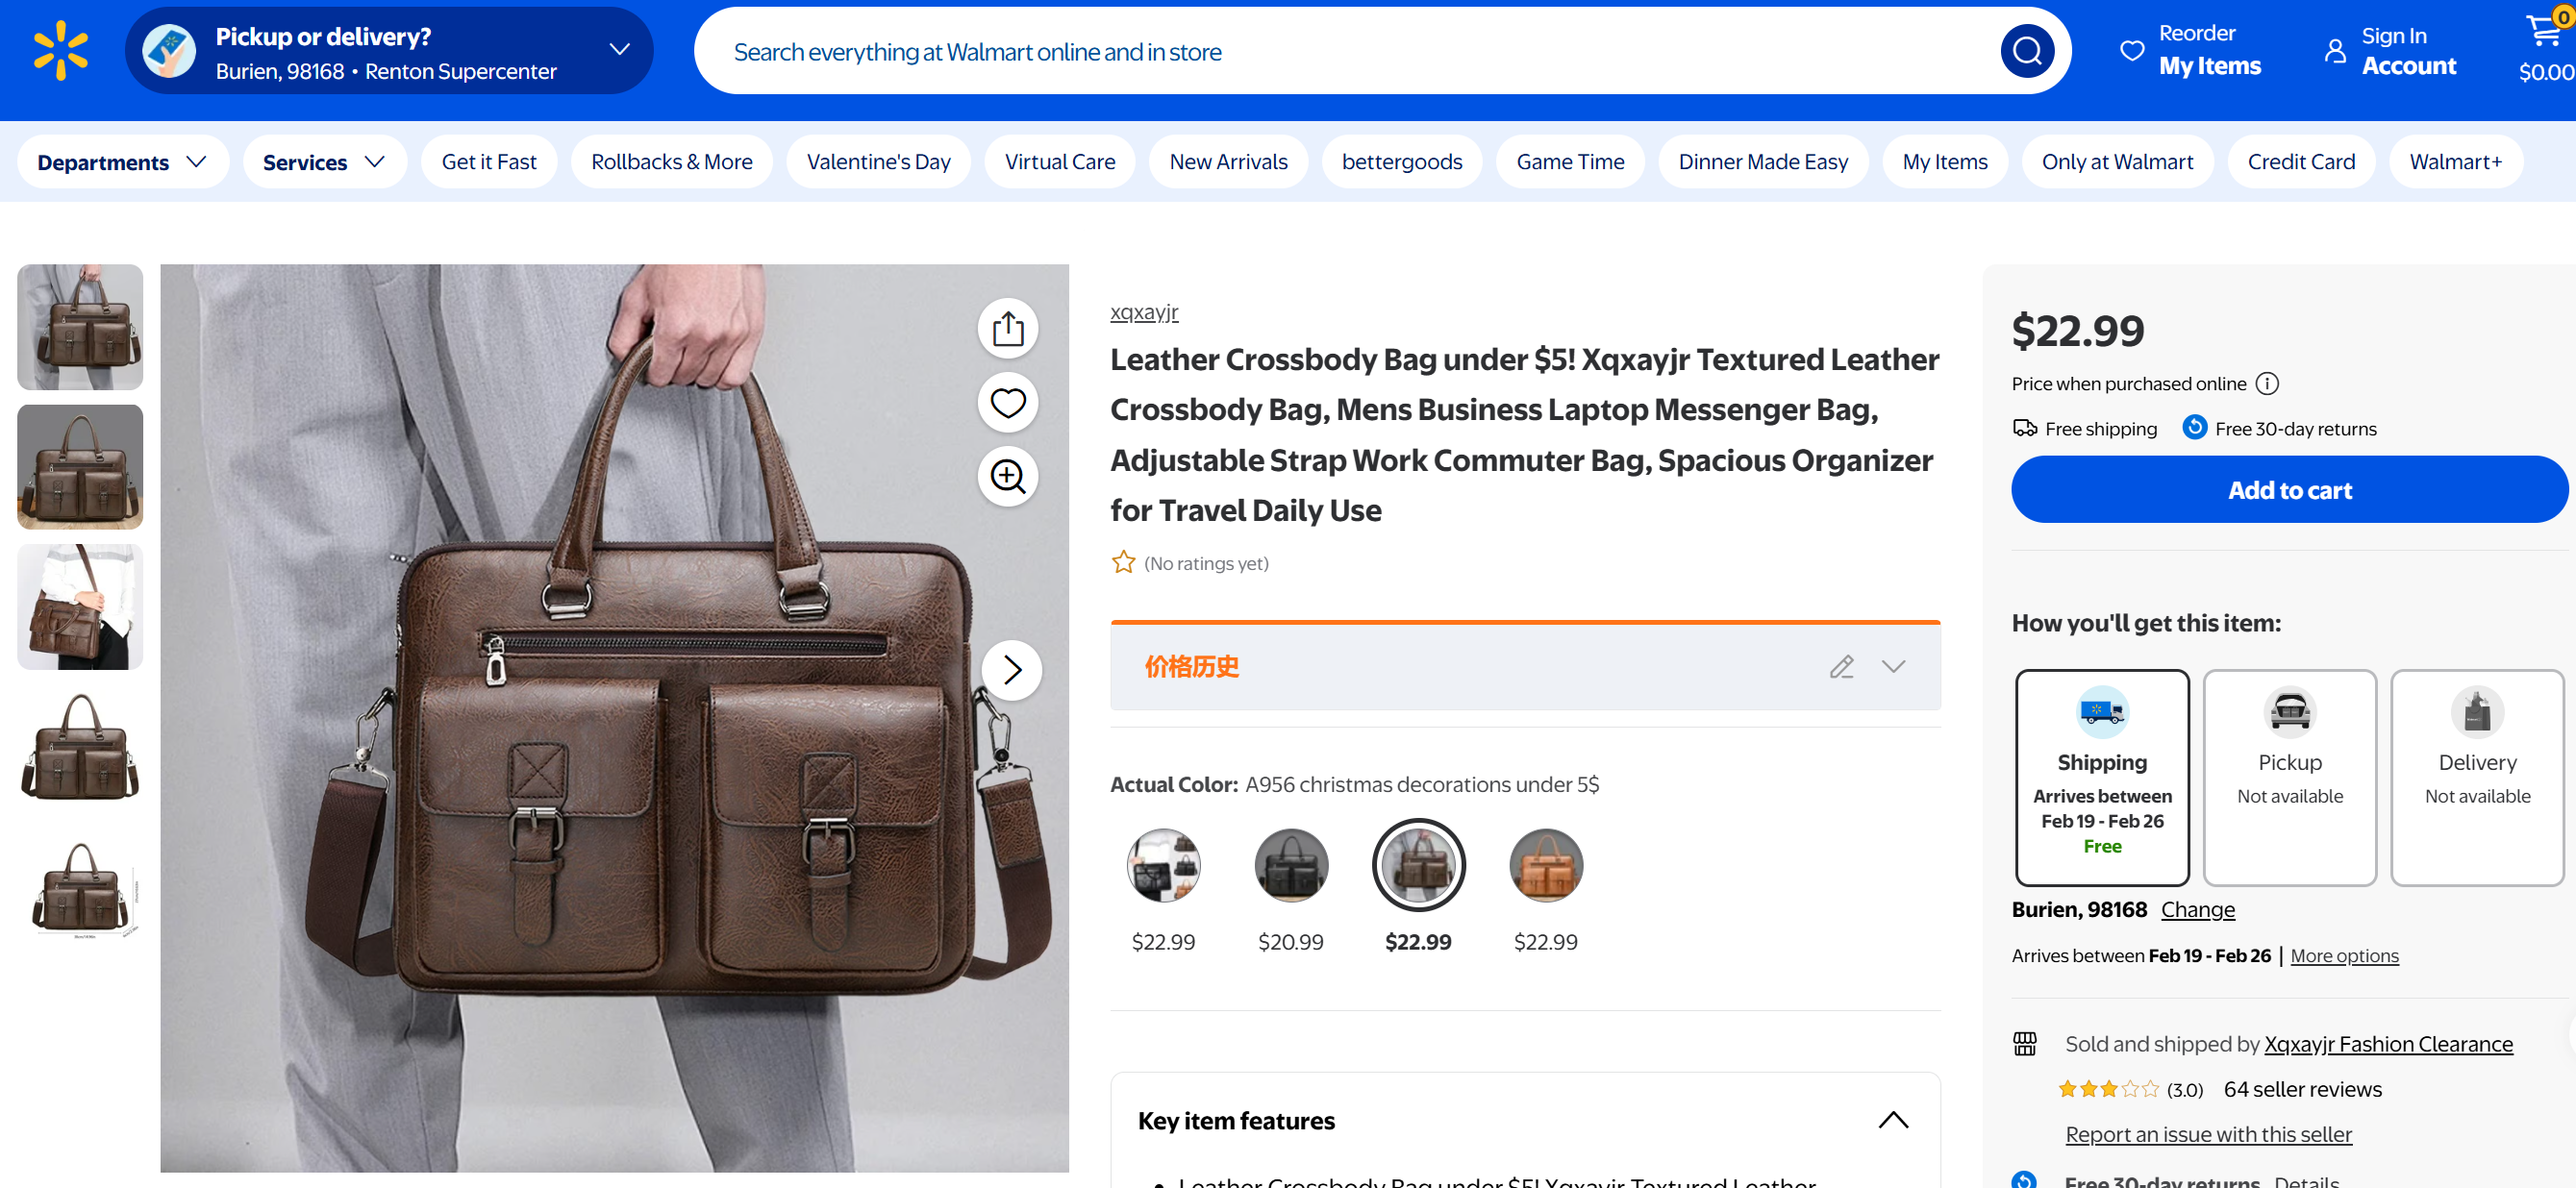Screen dimensions: 2576x1188
Task: Select the Pickup fulfillment option
Action: point(2289,777)
